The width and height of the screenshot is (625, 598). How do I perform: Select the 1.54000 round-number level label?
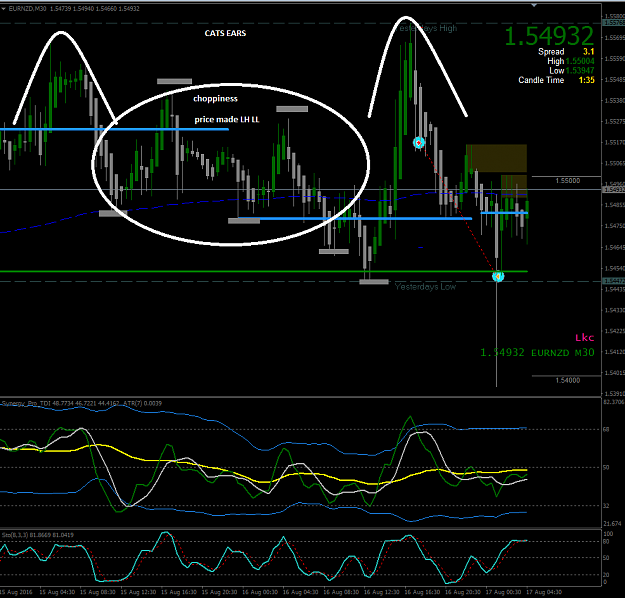(568, 380)
